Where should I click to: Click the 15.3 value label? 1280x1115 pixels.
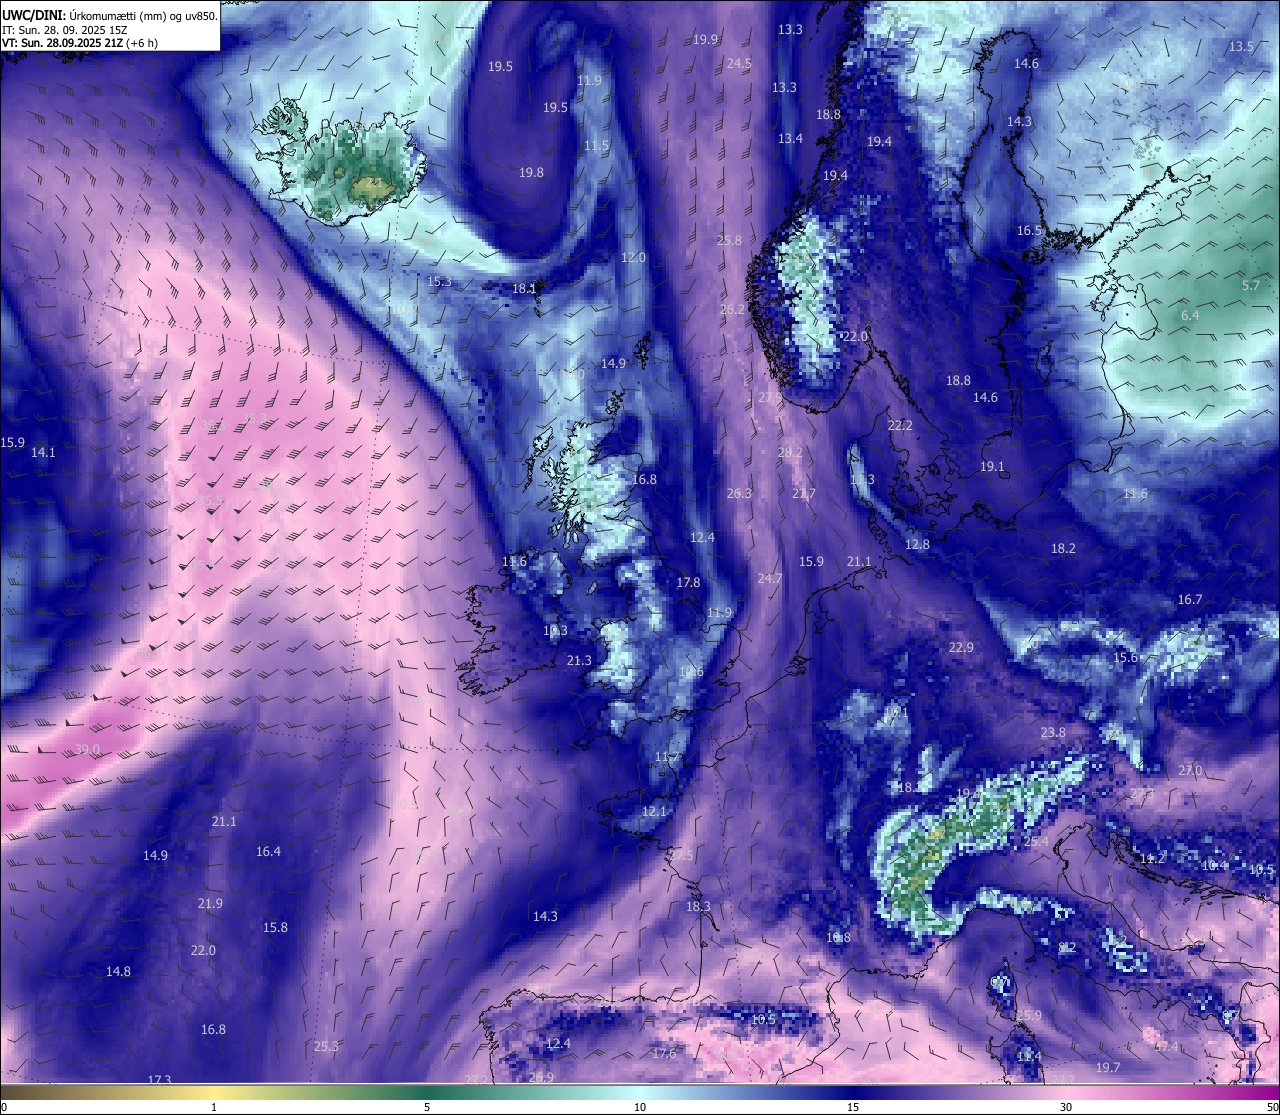[439, 281]
